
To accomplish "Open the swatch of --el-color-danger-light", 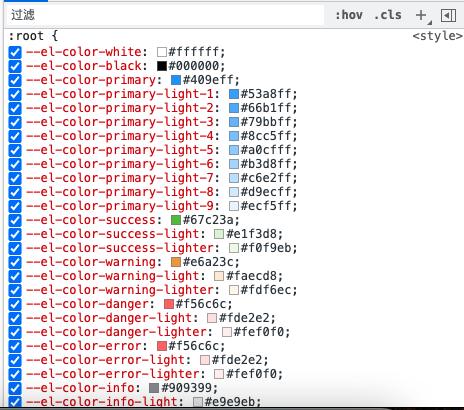I will 212,318.
